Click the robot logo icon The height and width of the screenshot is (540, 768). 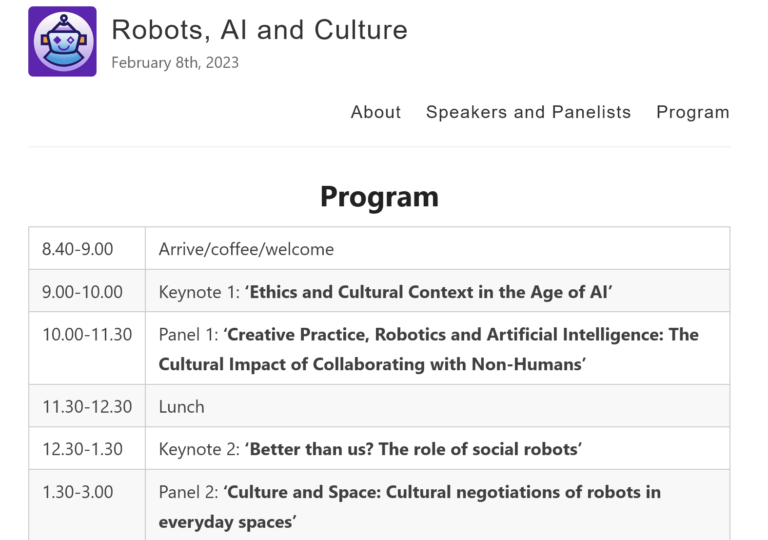(x=62, y=42)
